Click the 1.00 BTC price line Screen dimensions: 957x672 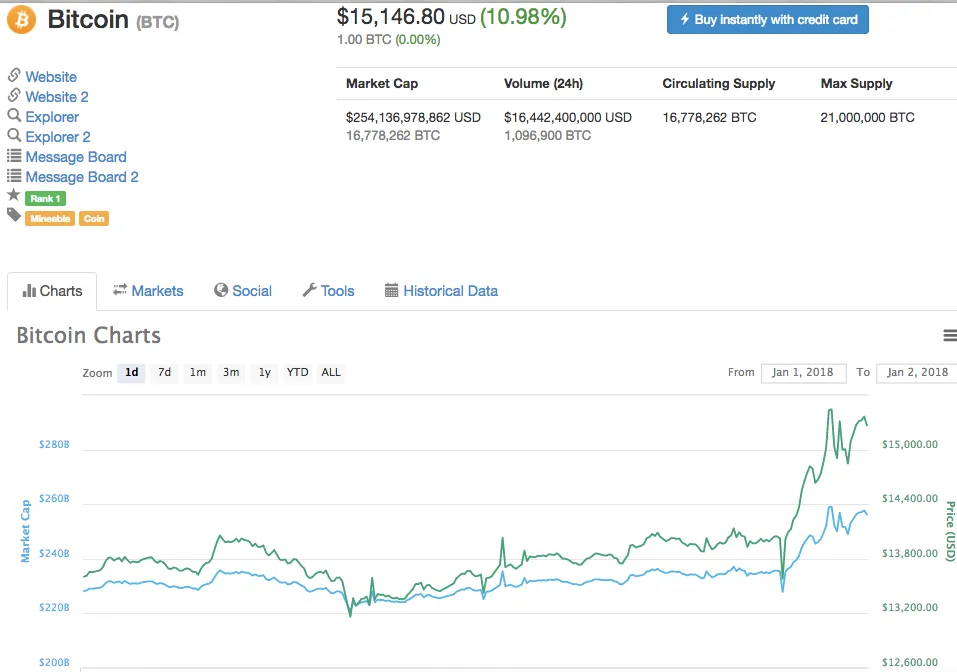tap(389, 40)
